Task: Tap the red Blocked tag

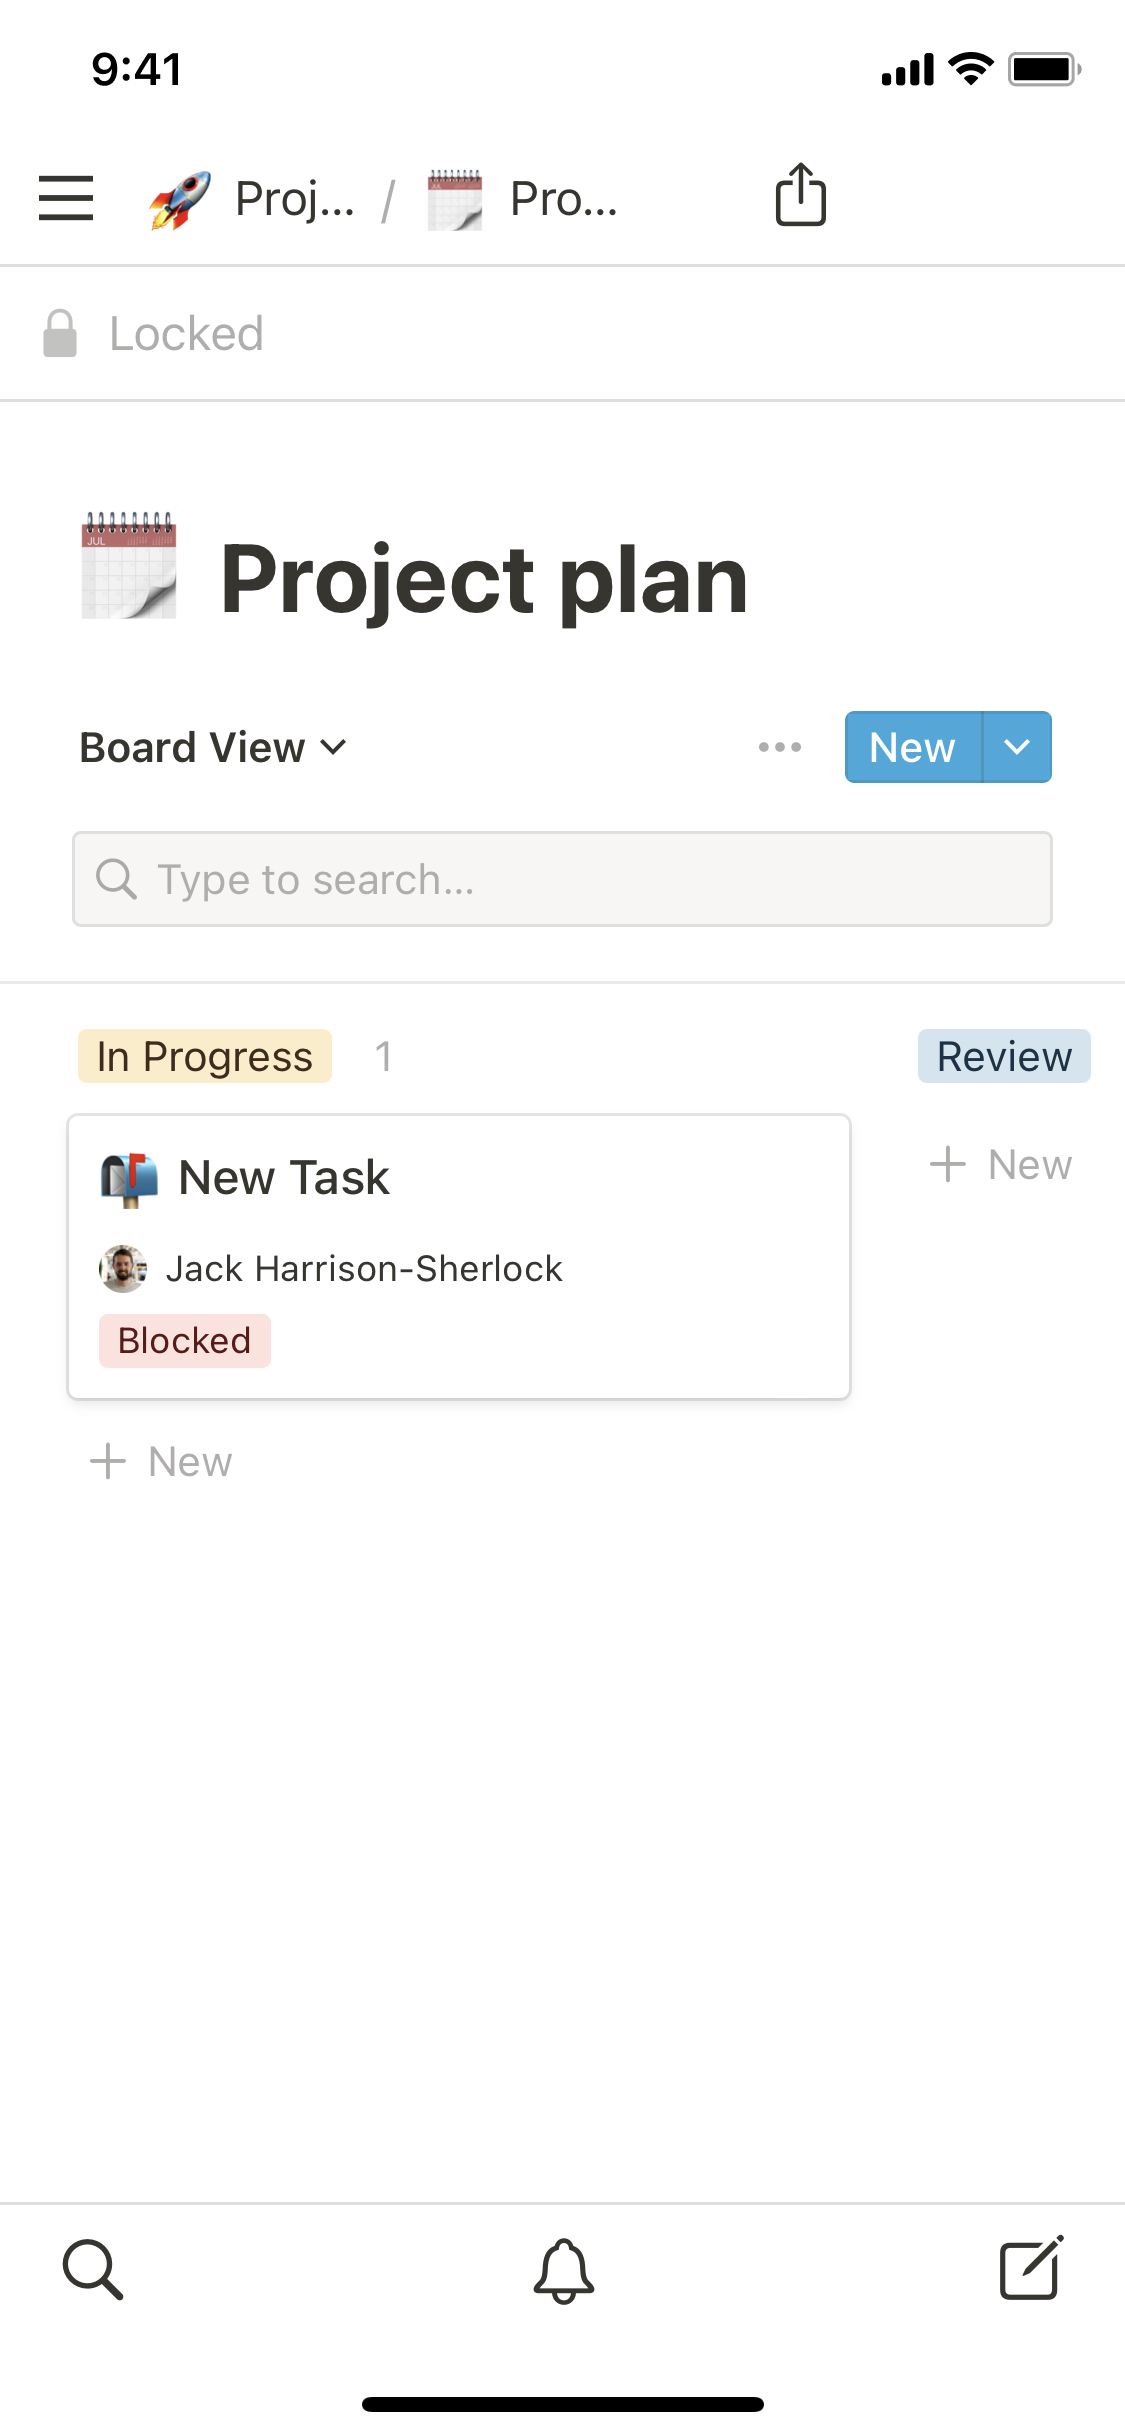Action: 185,1341
